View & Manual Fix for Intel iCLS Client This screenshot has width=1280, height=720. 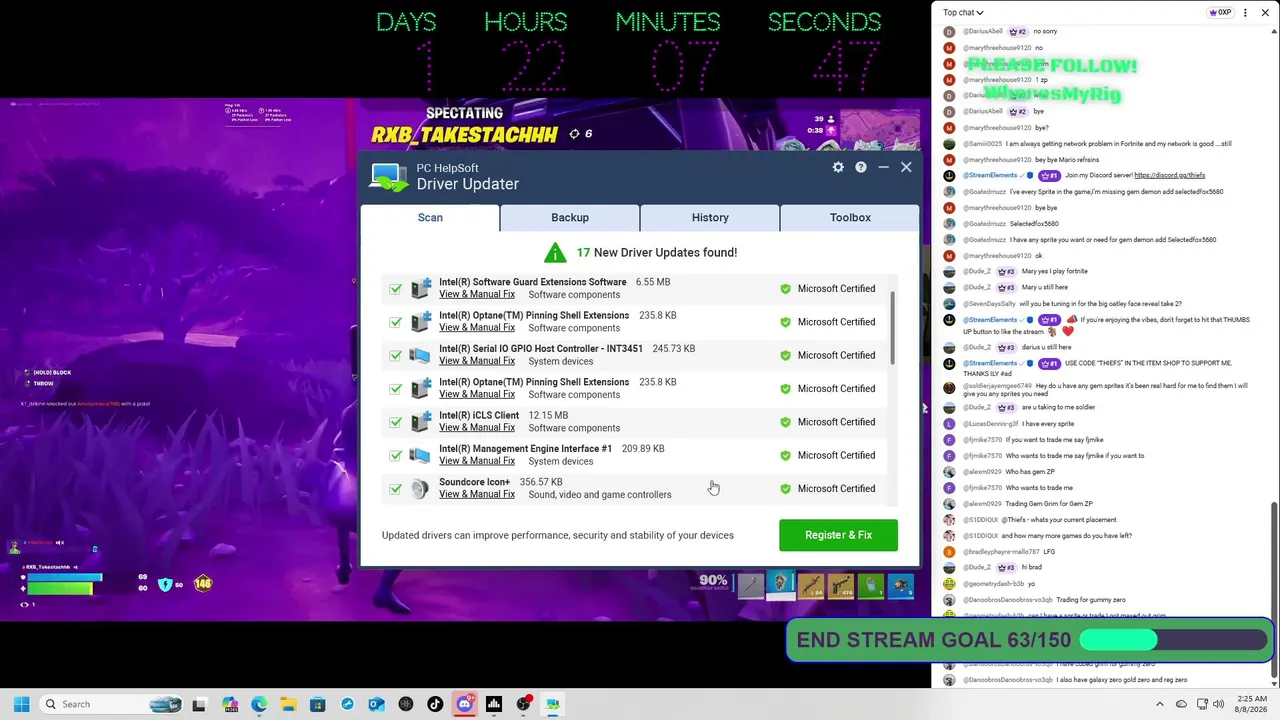point(477,428)
